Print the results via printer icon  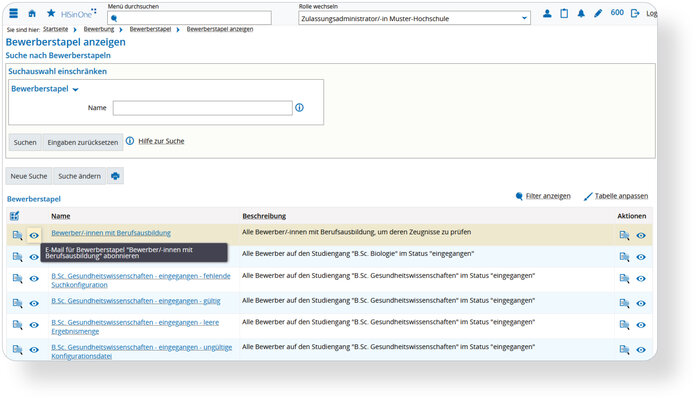tap(115, 176)
